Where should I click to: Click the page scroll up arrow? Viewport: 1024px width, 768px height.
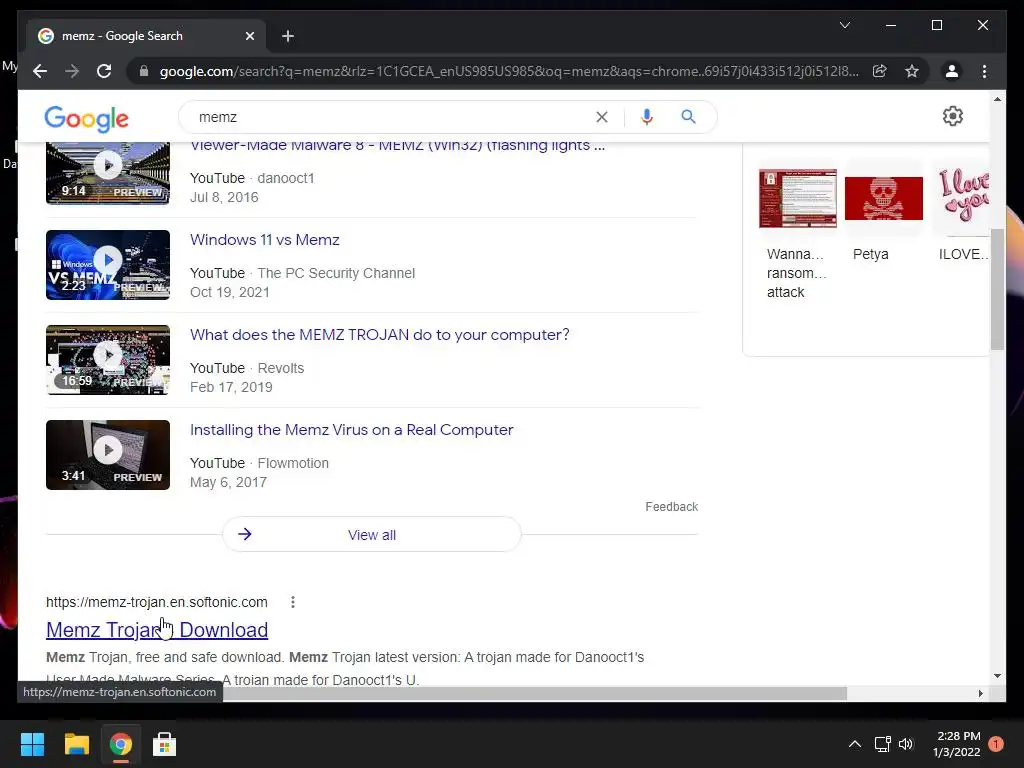coord(997,99)
